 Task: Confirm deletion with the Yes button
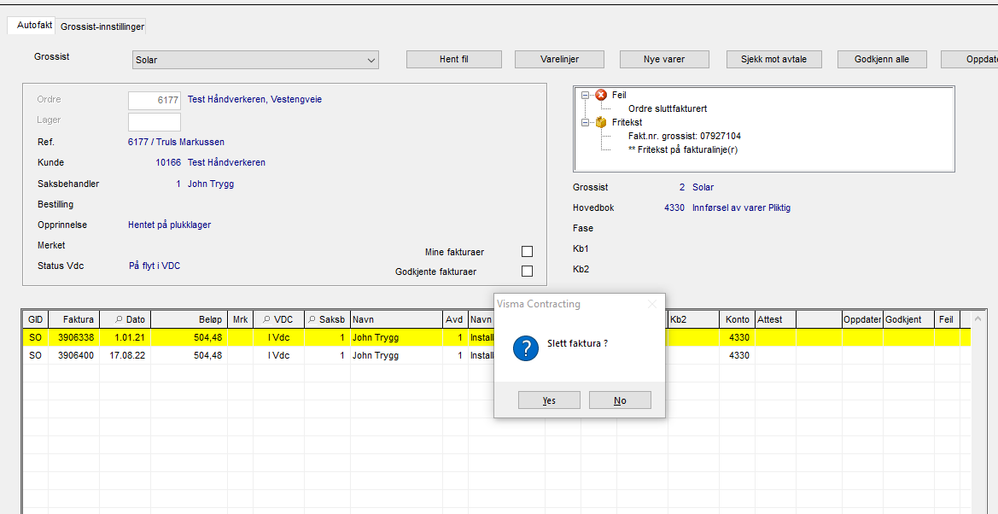(549, 400)
